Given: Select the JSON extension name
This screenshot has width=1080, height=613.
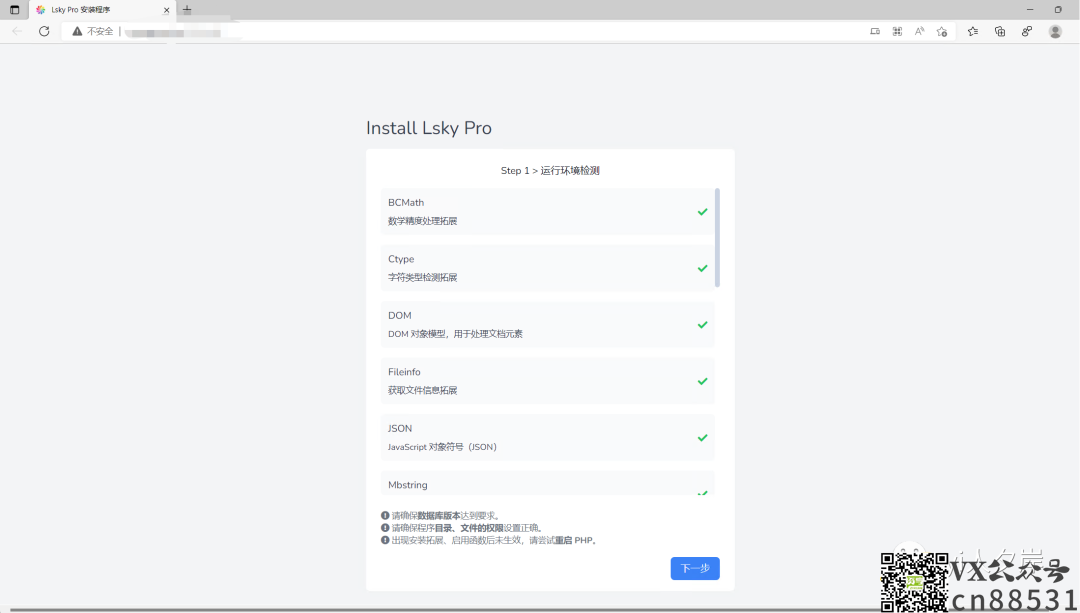Looking at the screenshot, I should pos(399,428).
